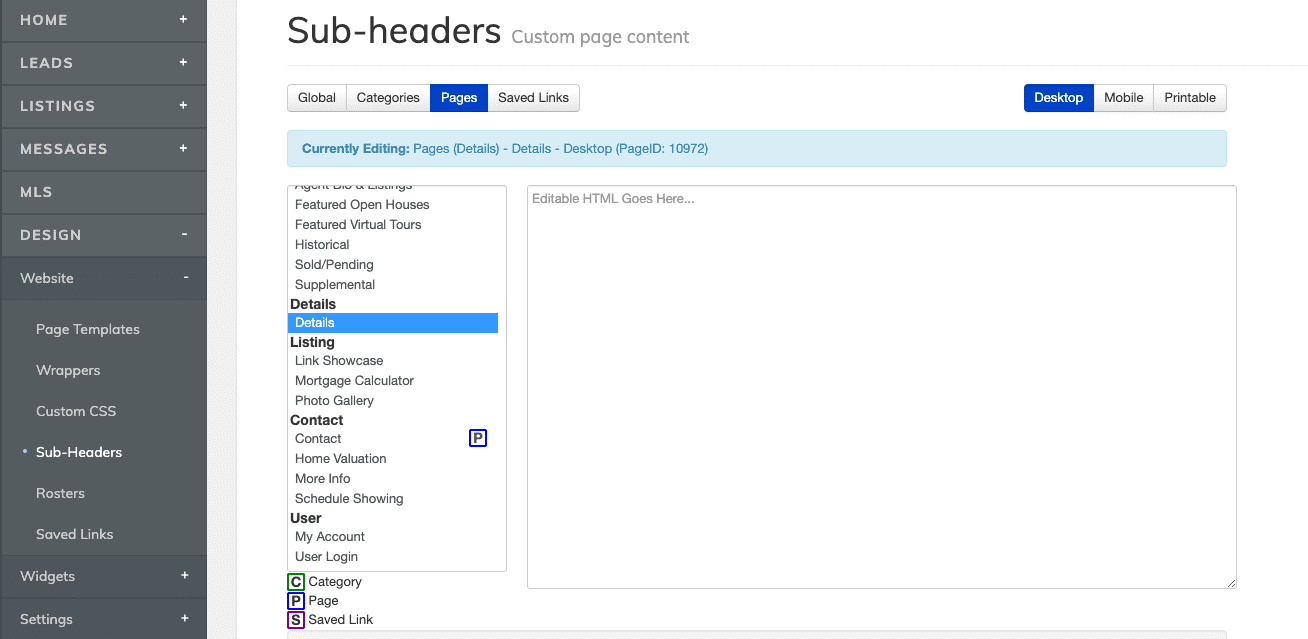1308x639 pixels.
Task: Open the Page Templates page
Action: [x=88, y=329]
